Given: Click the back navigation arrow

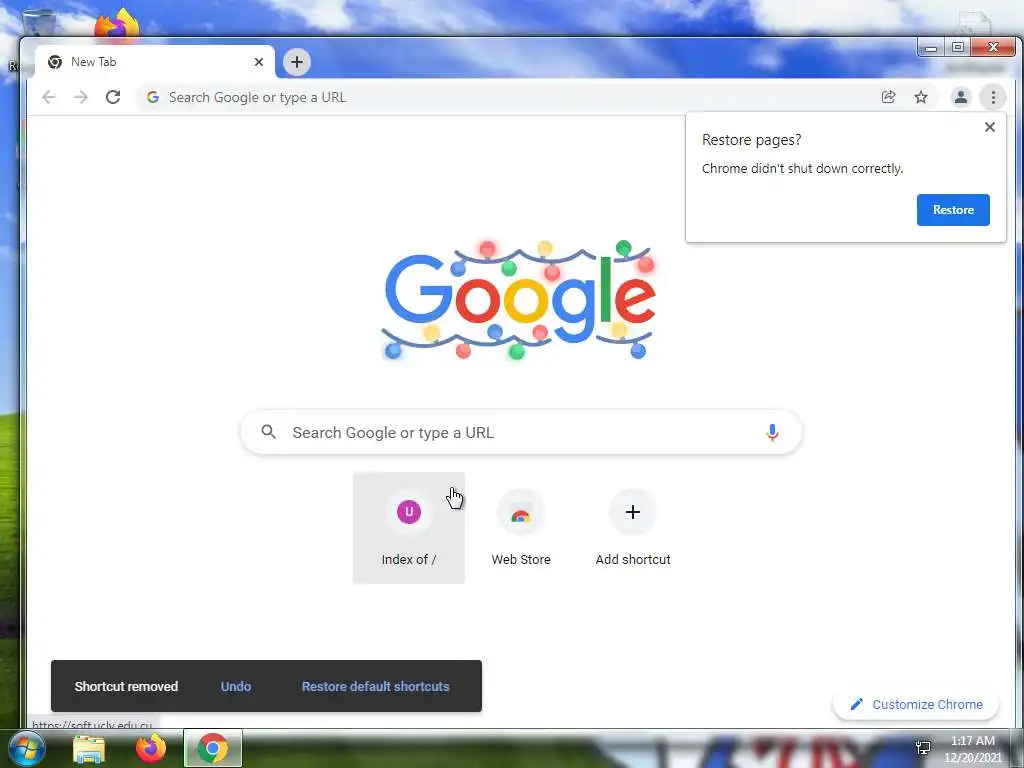Looking at the screenshot, I should (48, 97).
